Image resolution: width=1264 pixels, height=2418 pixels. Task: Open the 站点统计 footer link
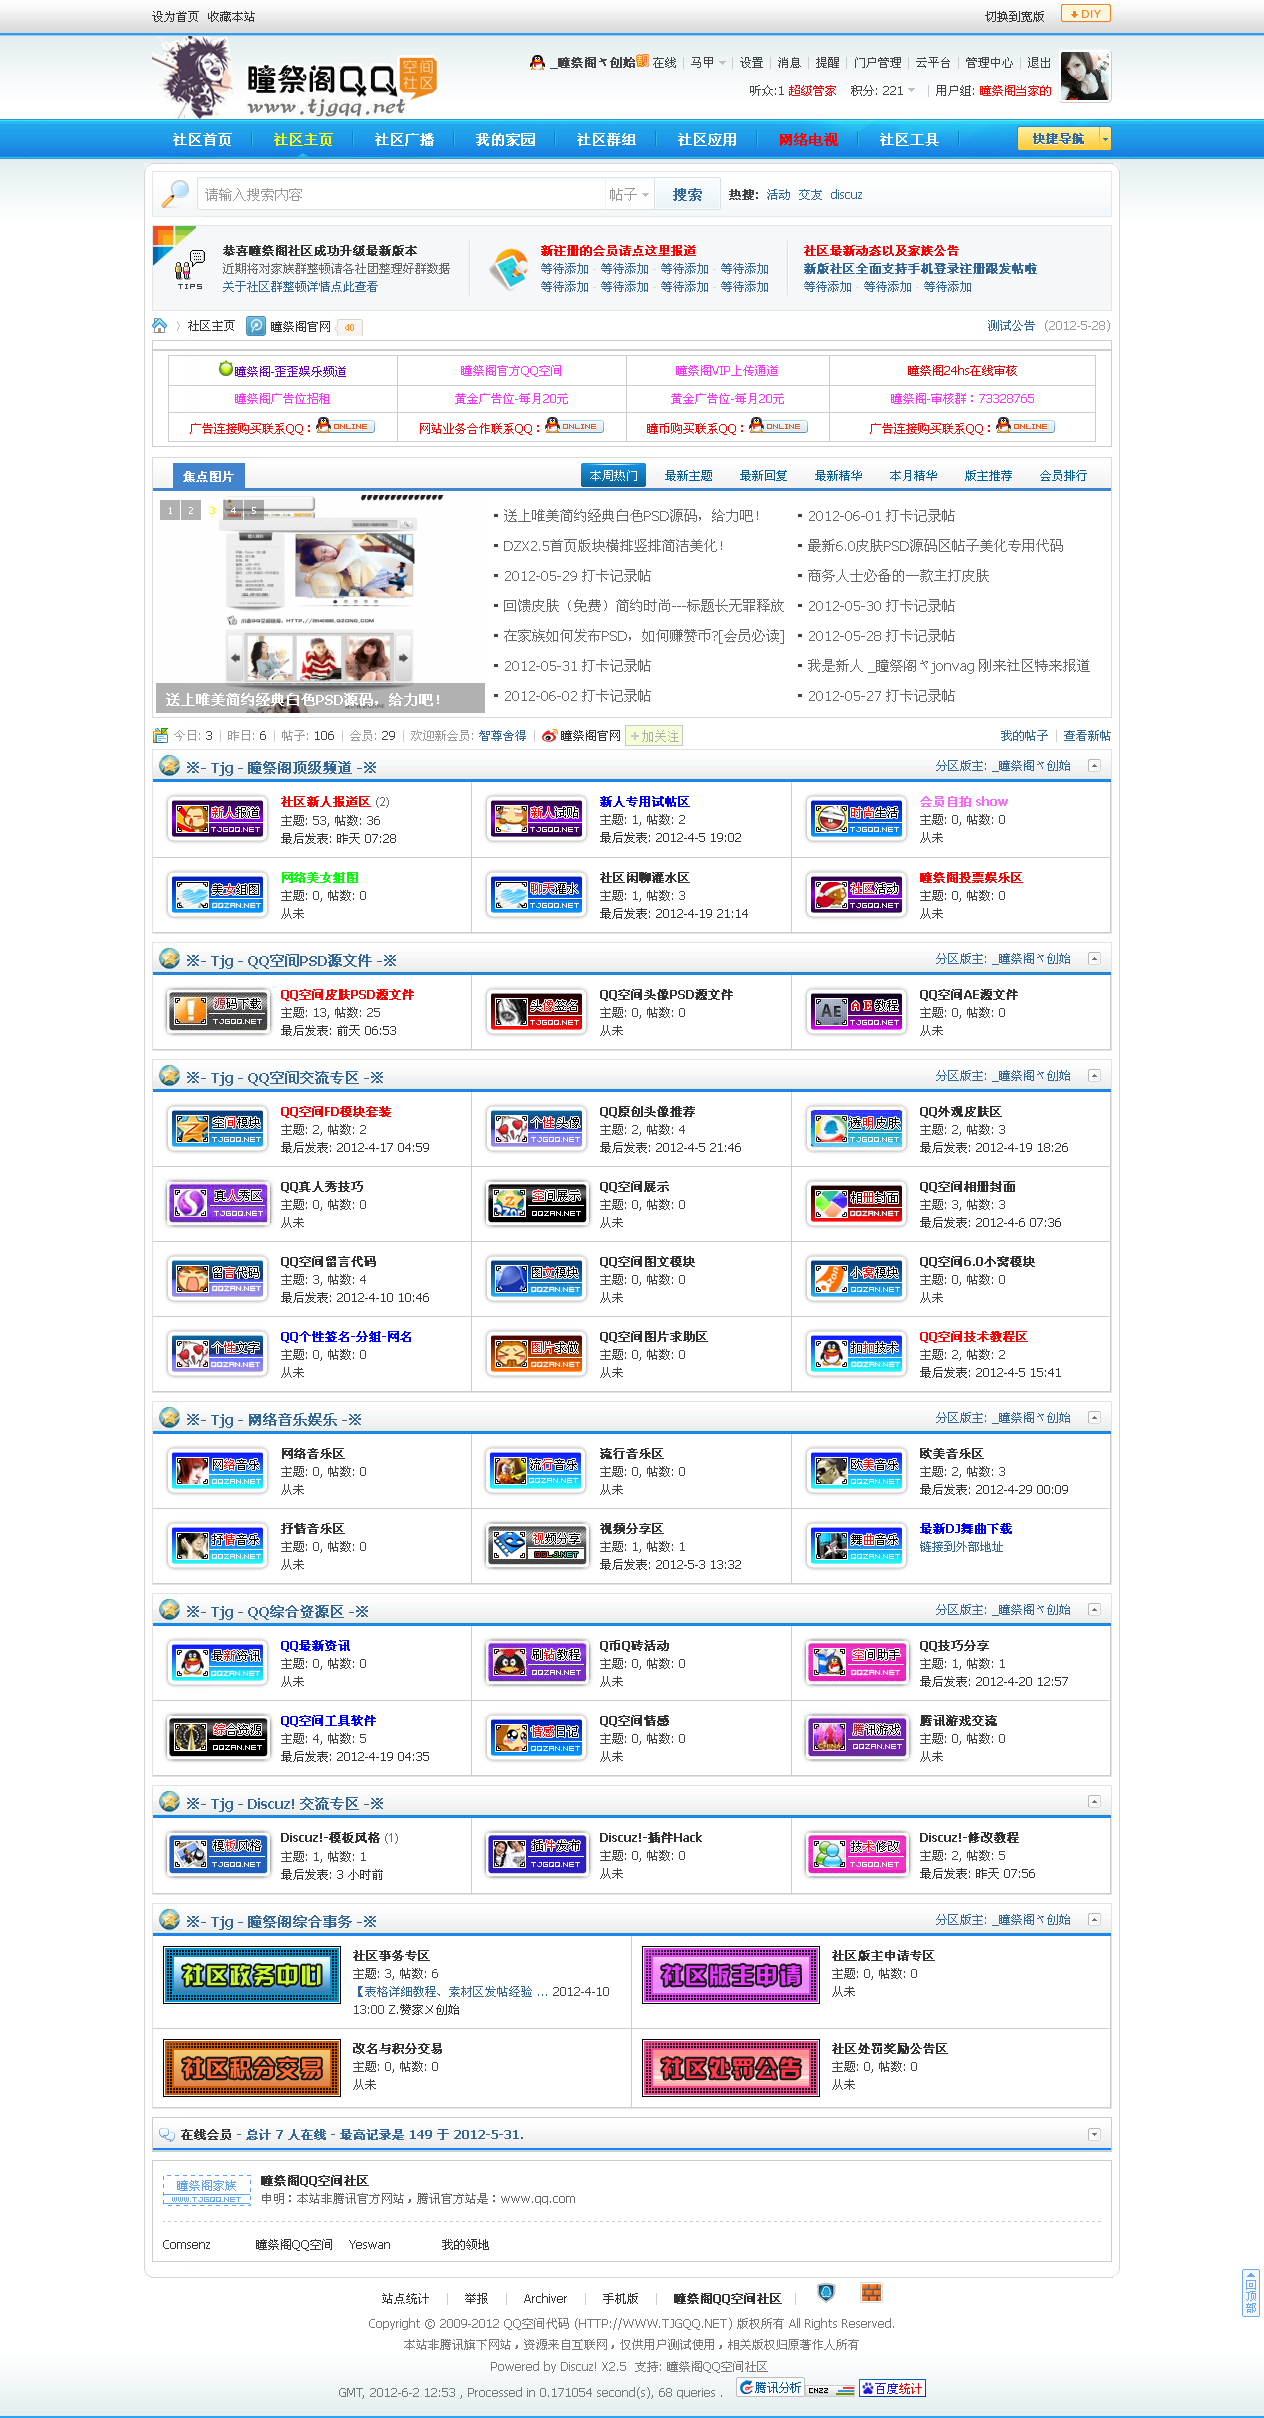point(405,2298)
